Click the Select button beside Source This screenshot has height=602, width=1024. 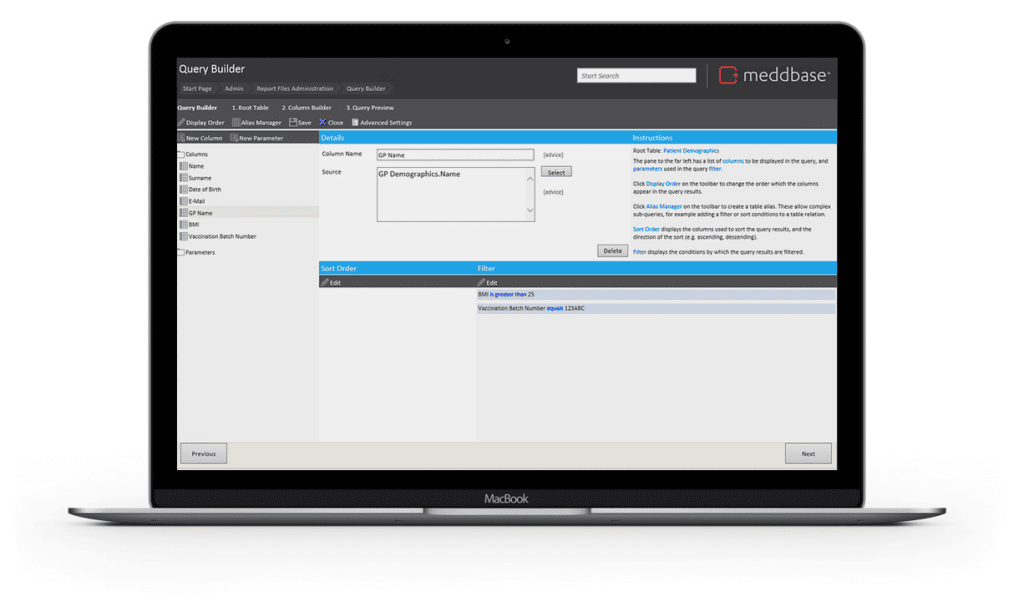click(556, 172)
